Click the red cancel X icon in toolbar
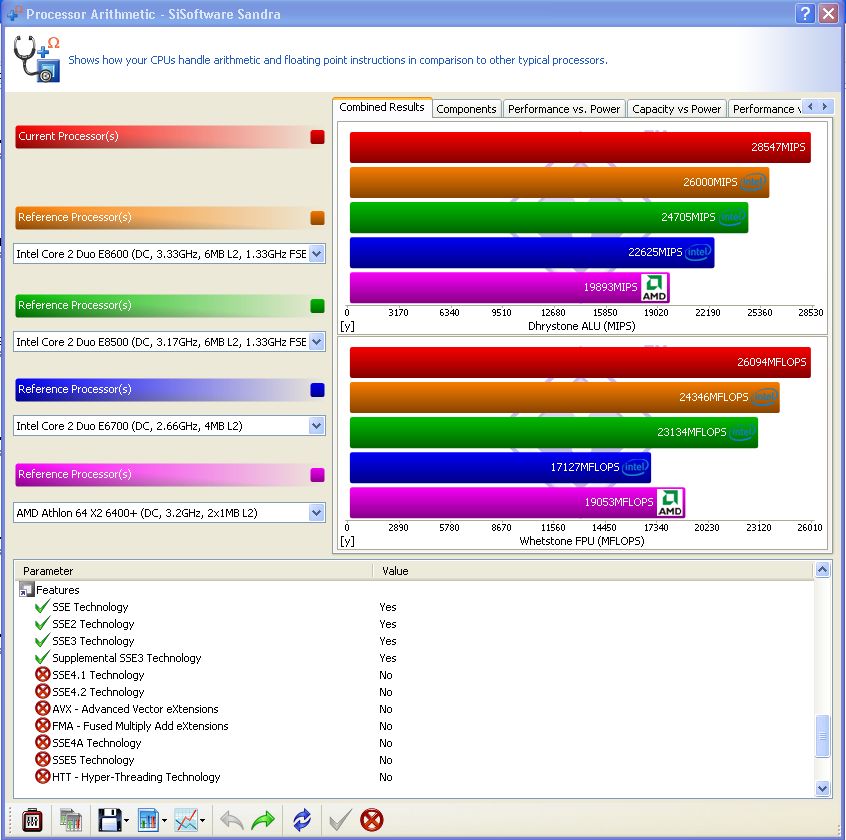846x840 pixels. pyautogui.click(x=372, y=821)
